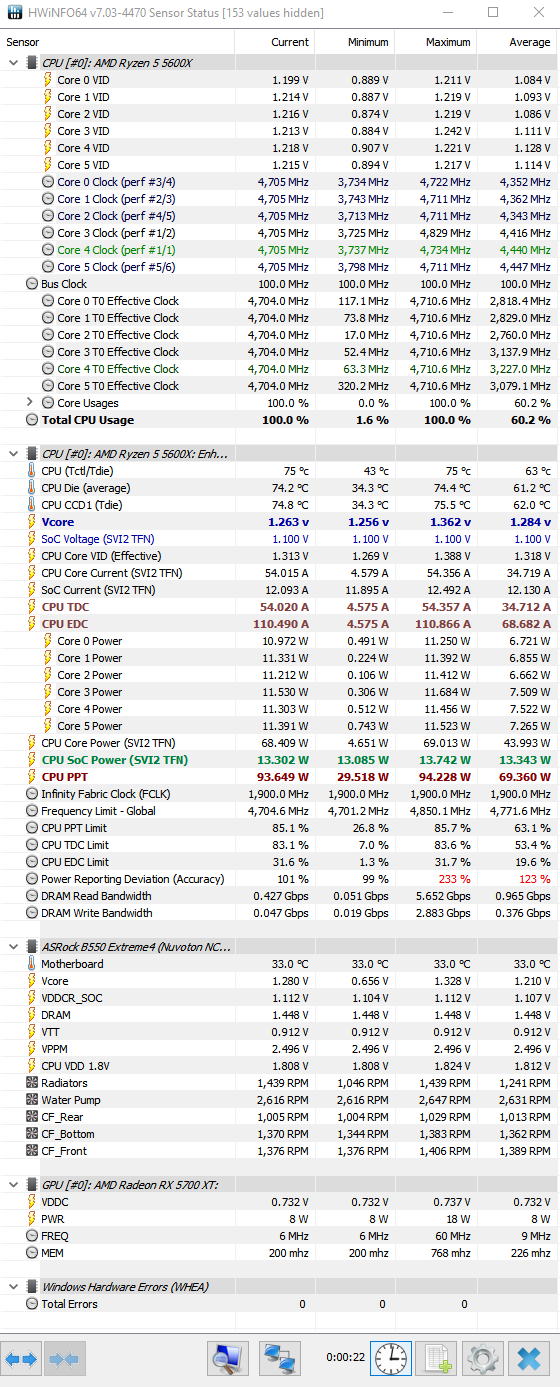Click the 4,829 MHz Core 3 maximum clock
560x1387 pixels.
coord(443,232)
